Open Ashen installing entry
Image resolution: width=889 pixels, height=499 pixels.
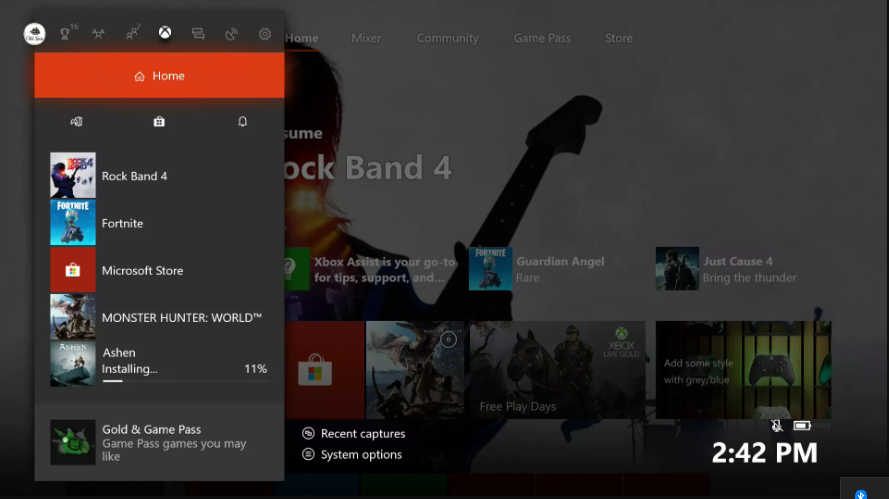(x=159, y=363)
